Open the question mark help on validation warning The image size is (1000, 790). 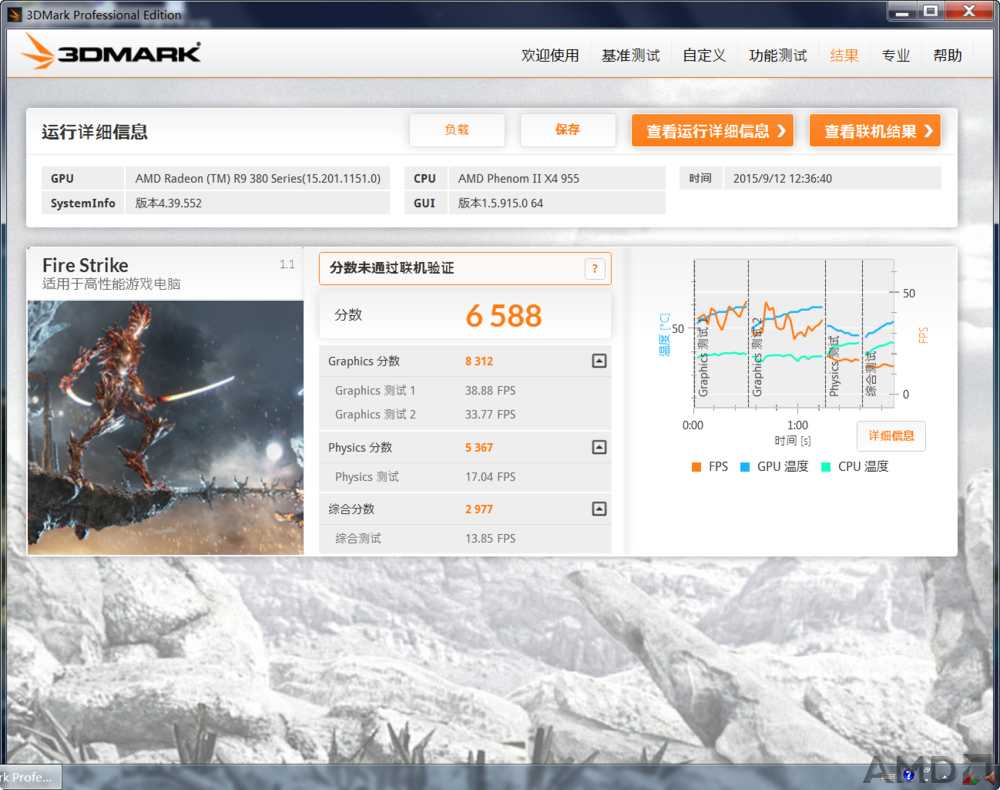click(594, 268)
